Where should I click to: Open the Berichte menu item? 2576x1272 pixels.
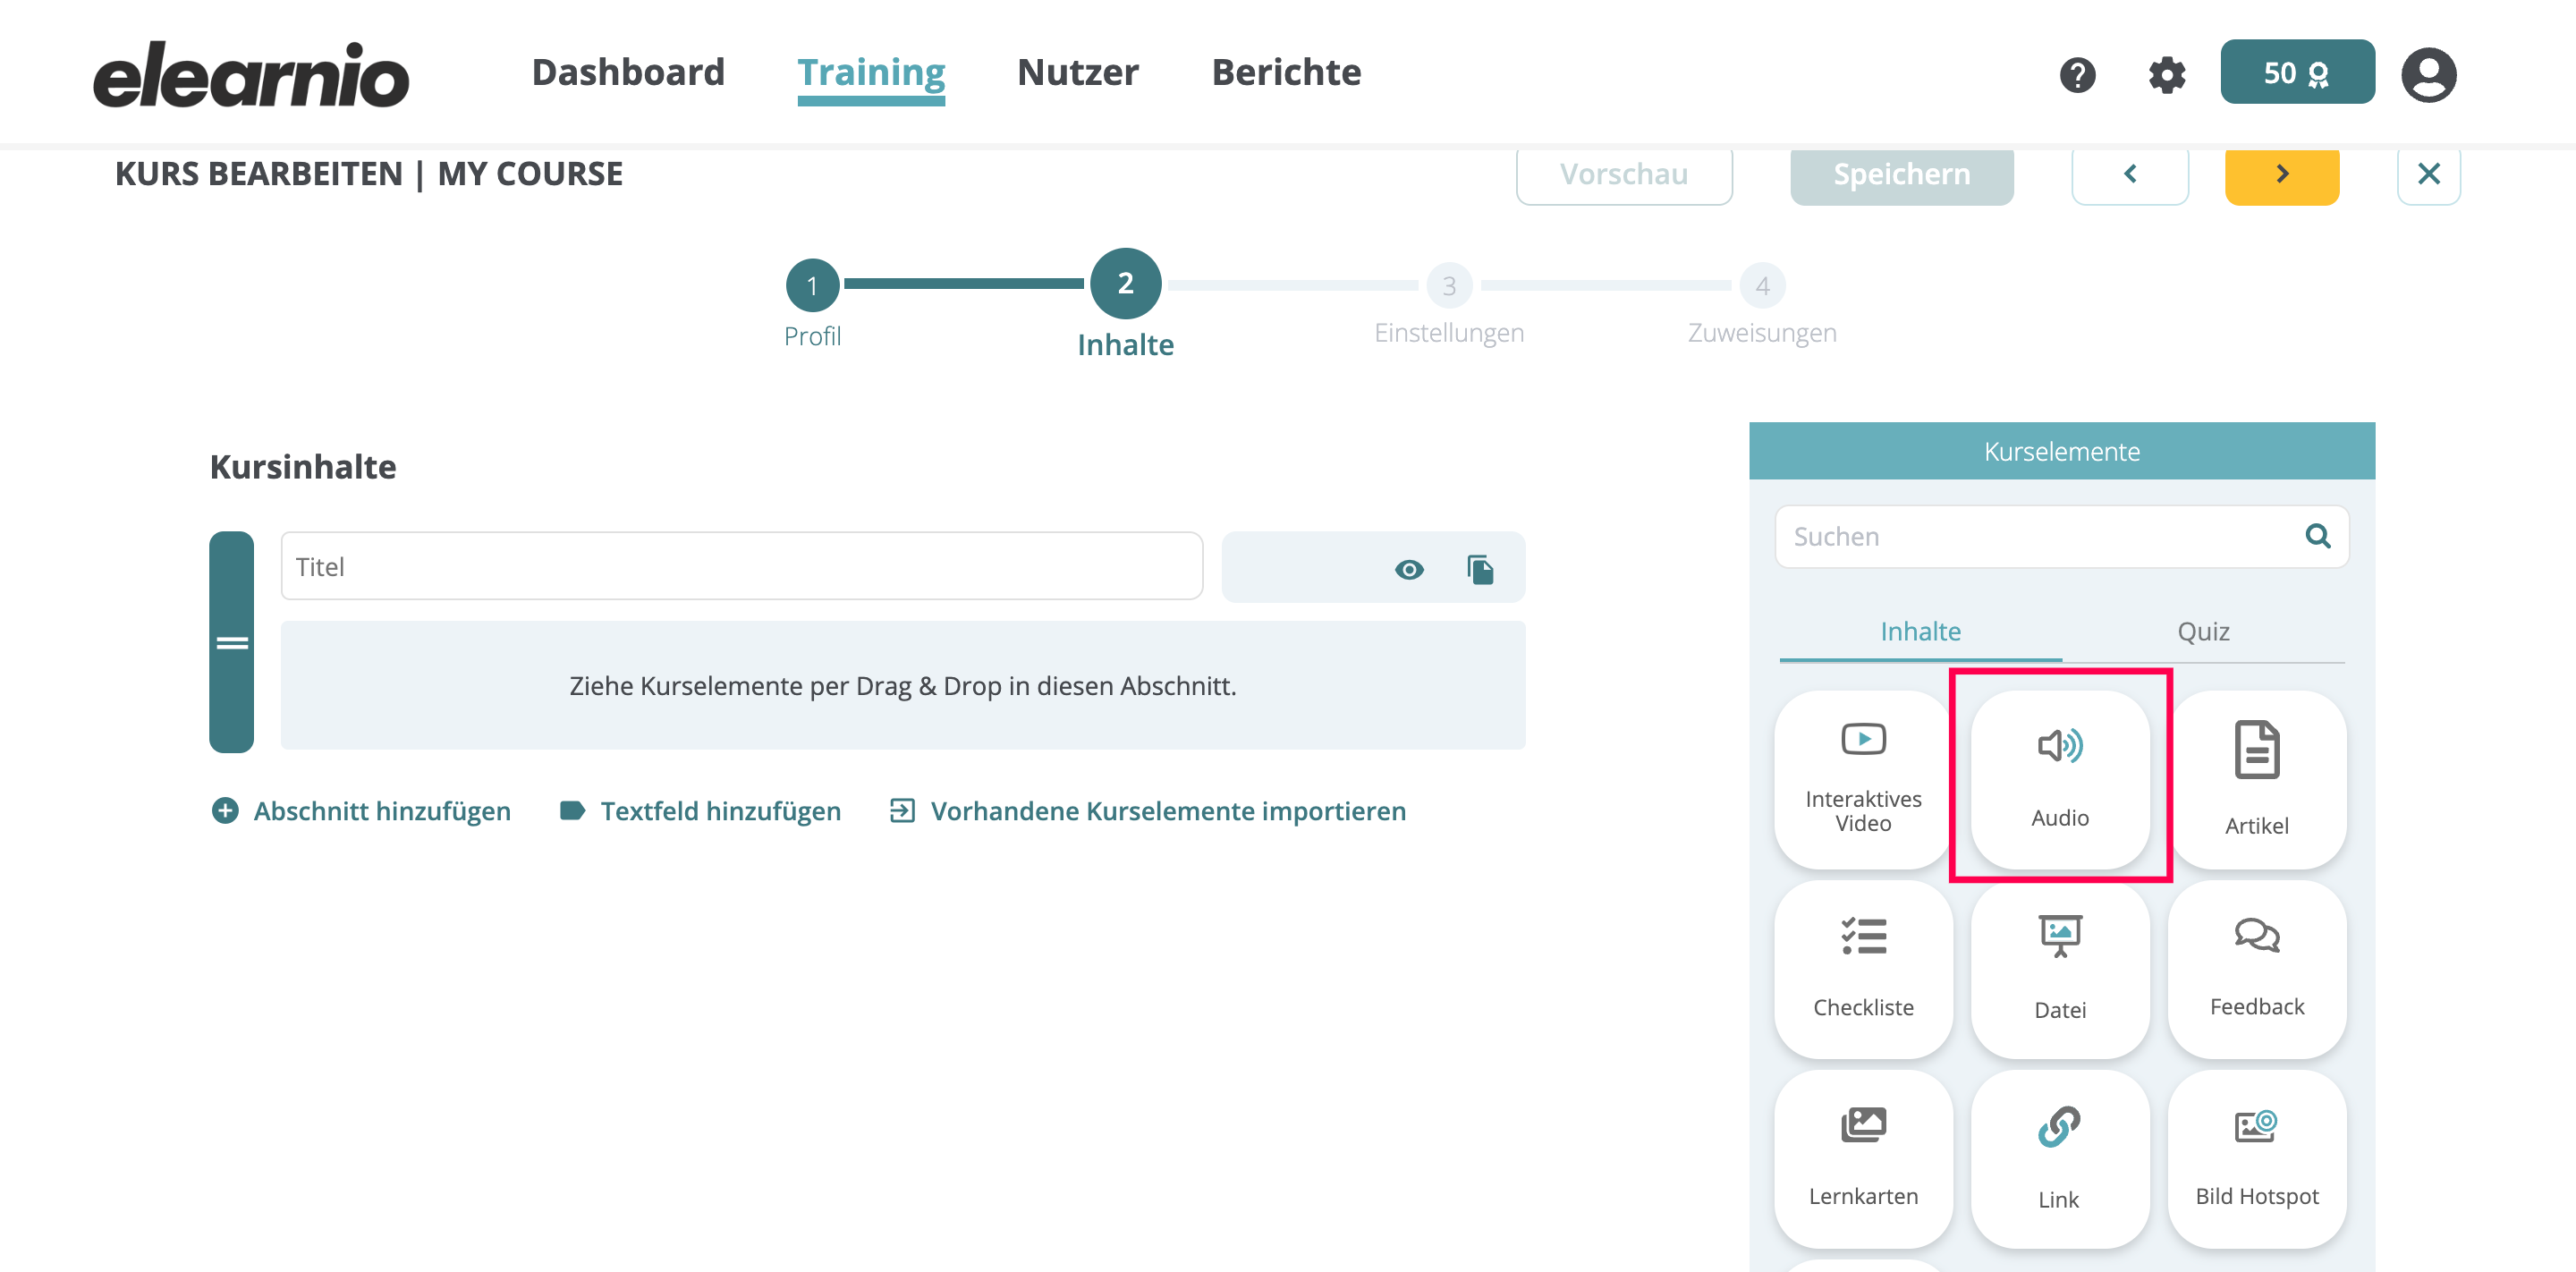click(x=1286, y=72)
